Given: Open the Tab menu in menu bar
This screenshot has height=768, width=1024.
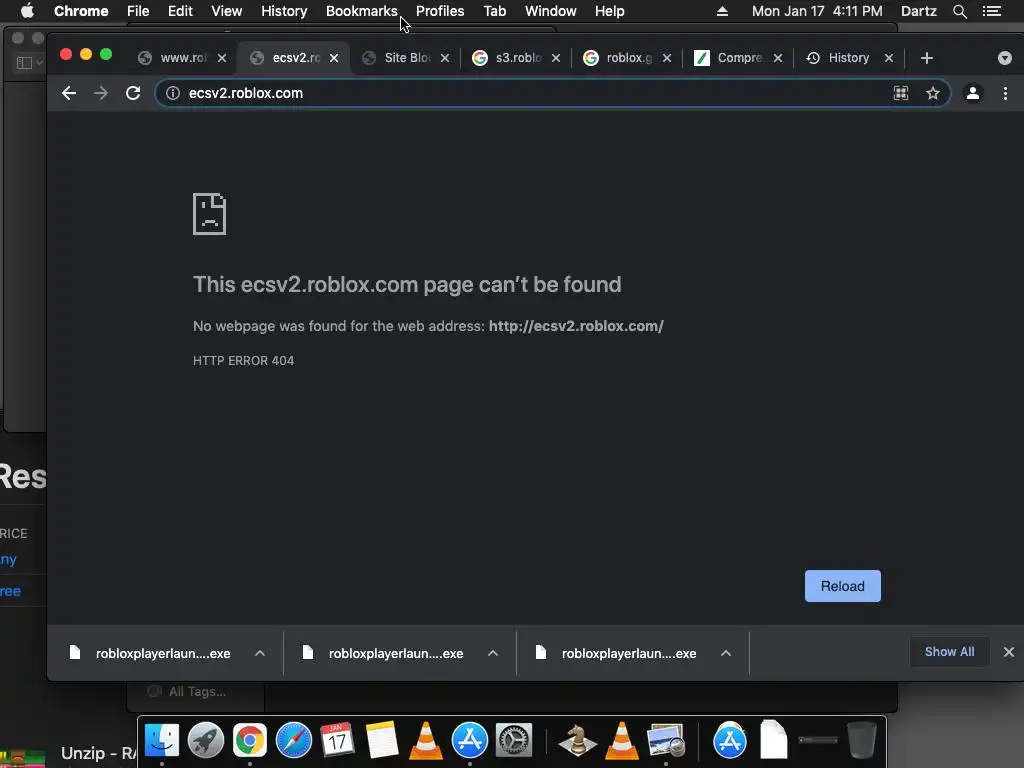Looking at the screenshot, I should tap(494, 11).
